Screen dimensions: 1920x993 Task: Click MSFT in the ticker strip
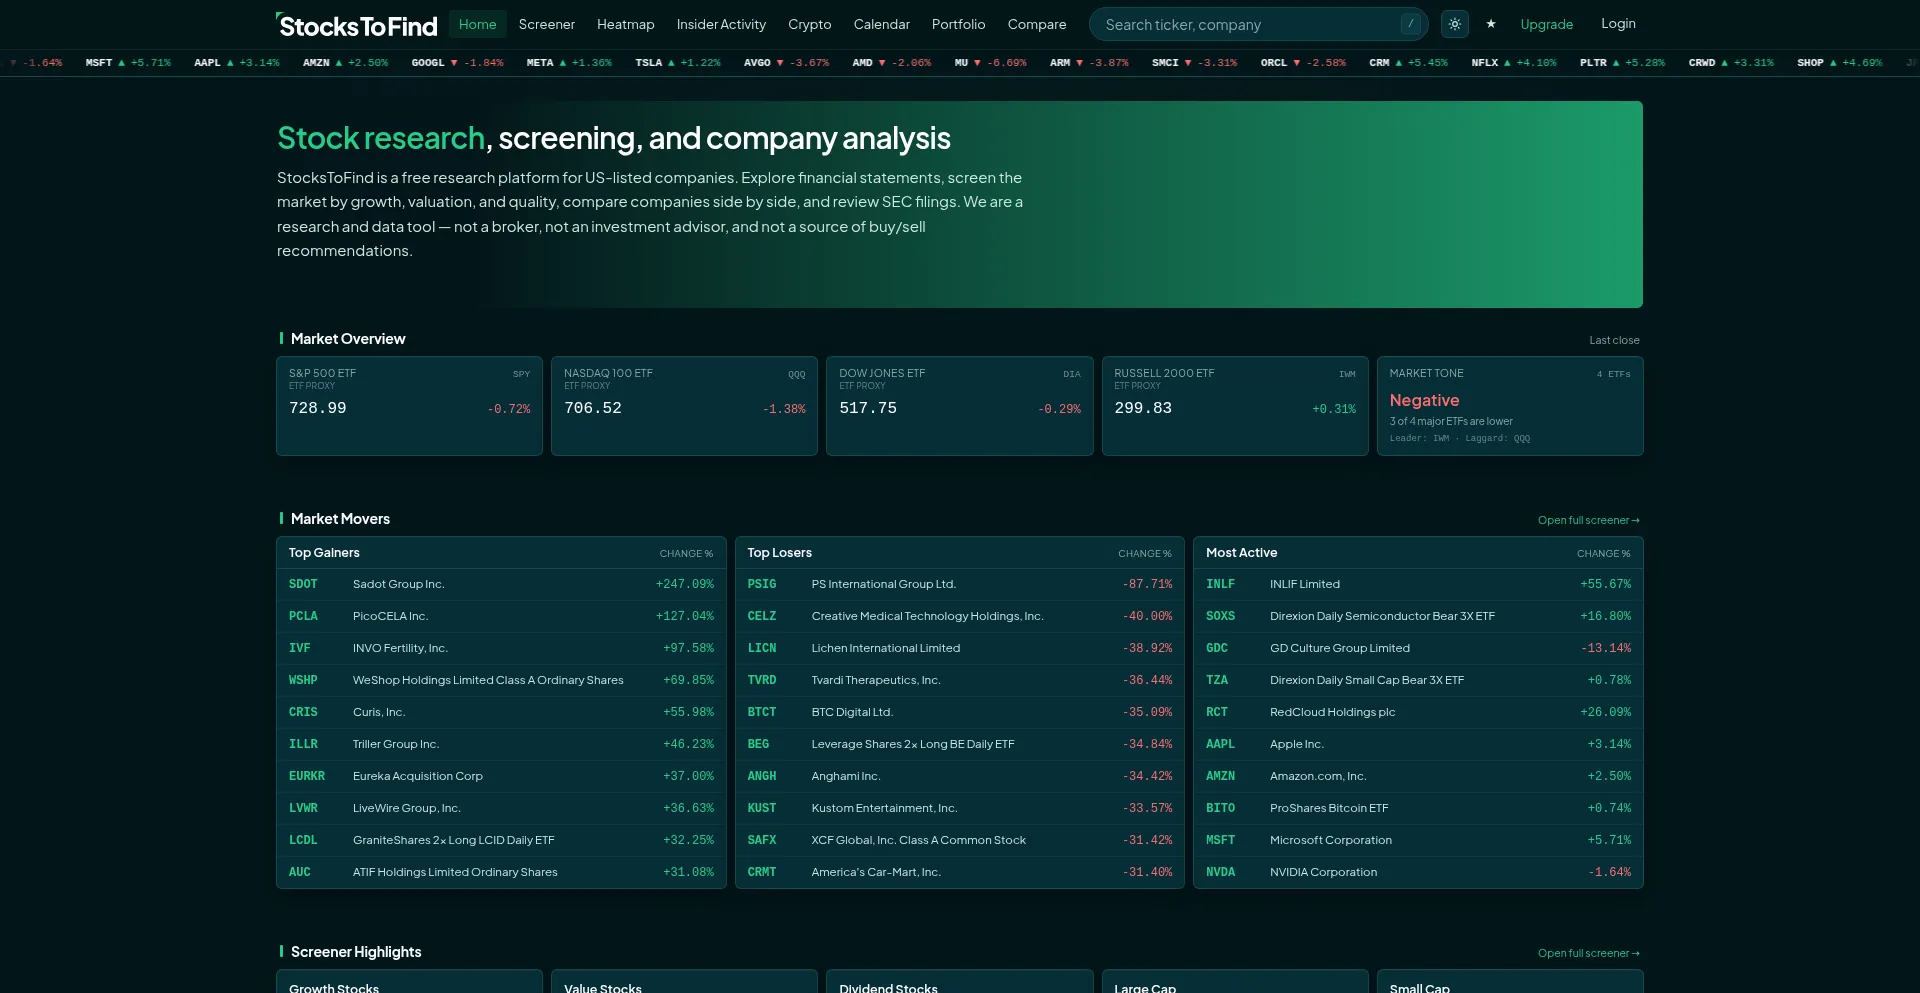coord(128,63)
